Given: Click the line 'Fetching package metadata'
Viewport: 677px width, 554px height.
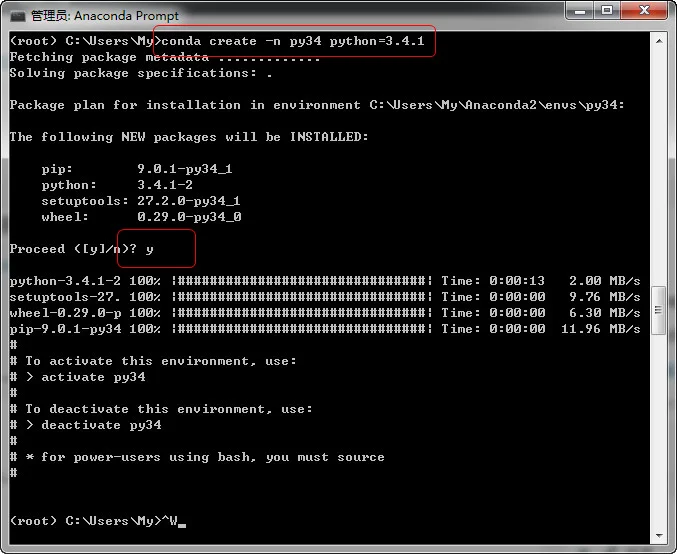Looking at the screenshot, I should (165, 57).
